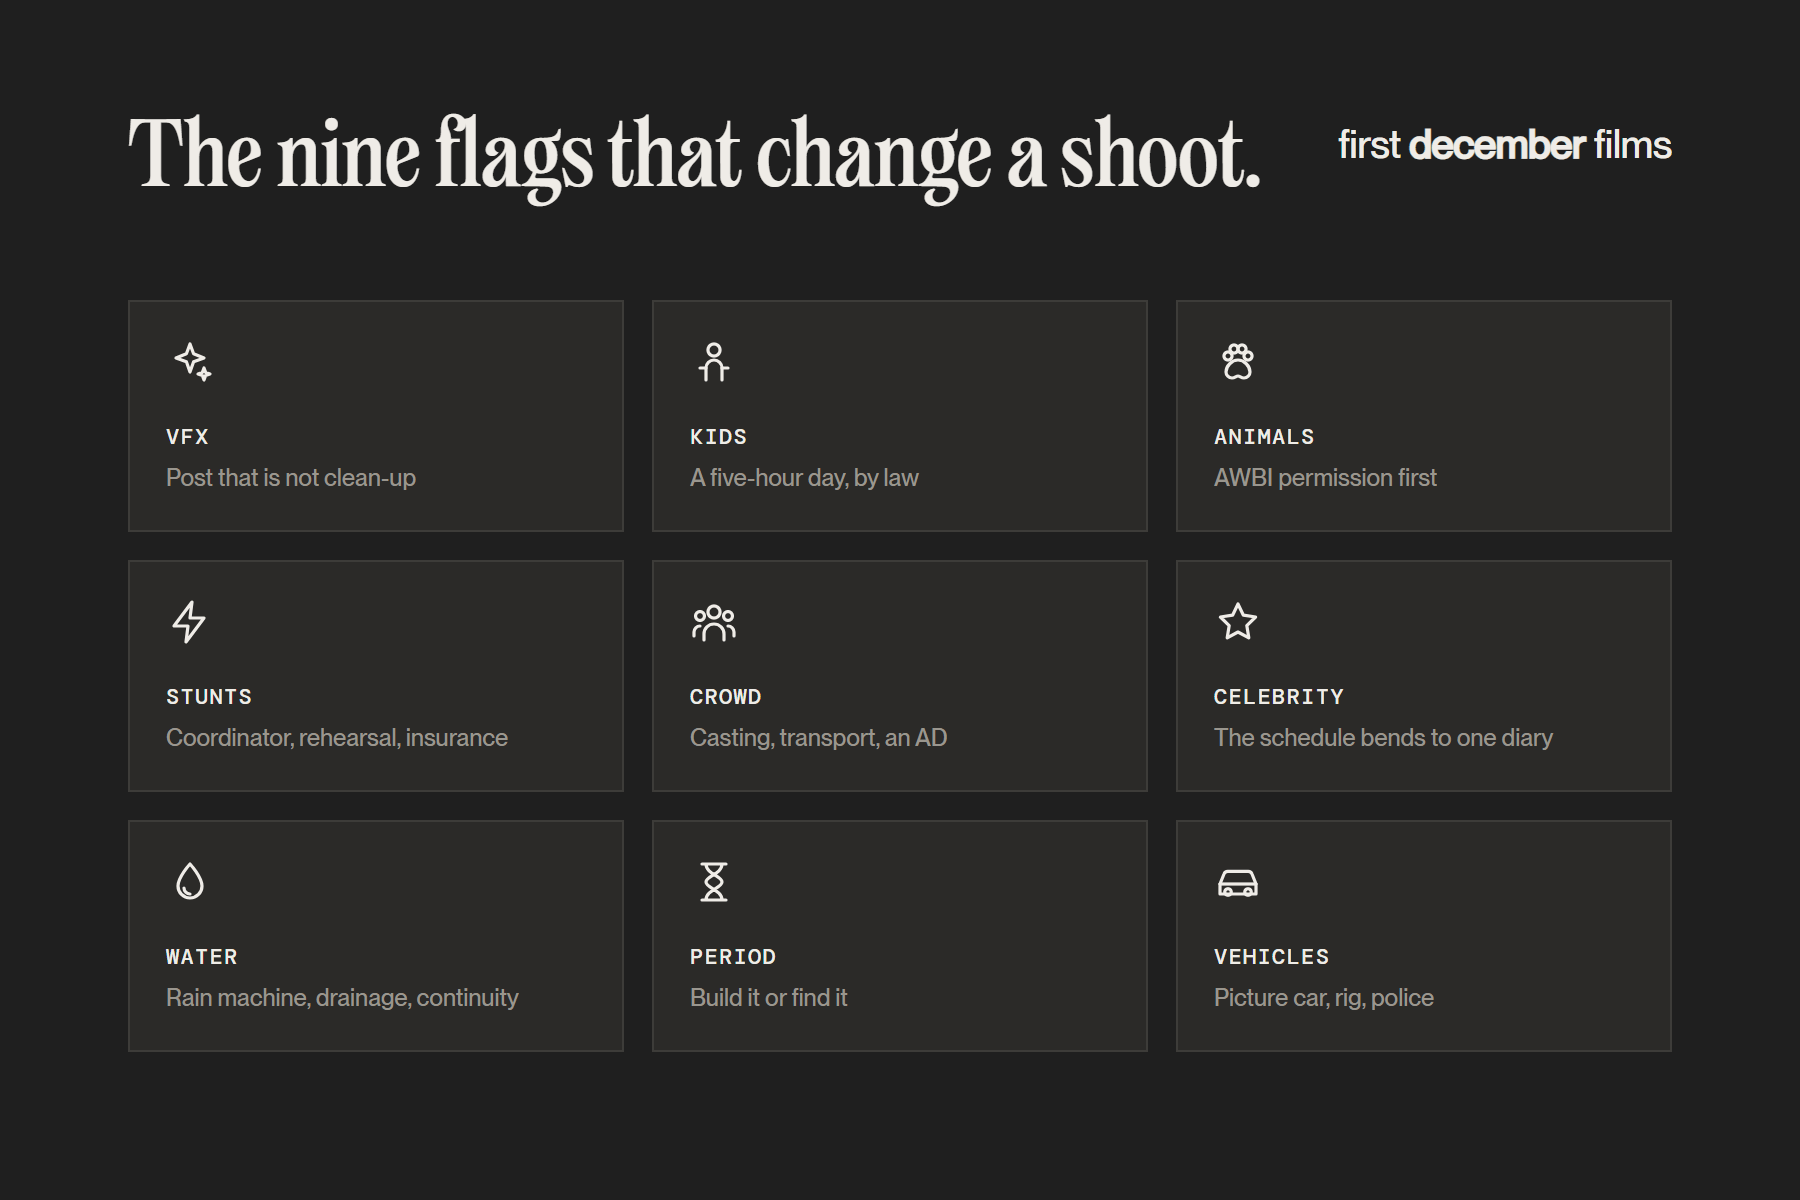Viewport: 1800px width, 1200px height.
Task: Select the VFX card title
Action: pos(187,437)
